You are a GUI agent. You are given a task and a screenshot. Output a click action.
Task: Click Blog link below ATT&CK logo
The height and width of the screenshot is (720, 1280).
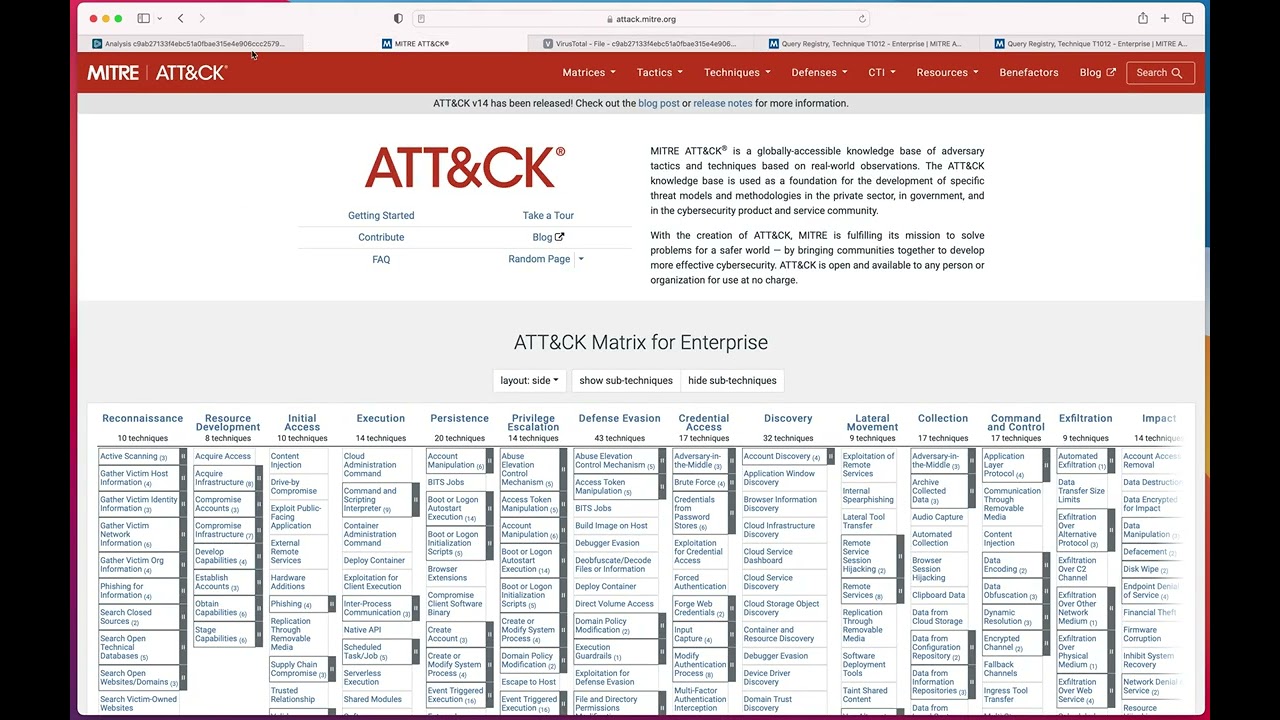point(548,237)
